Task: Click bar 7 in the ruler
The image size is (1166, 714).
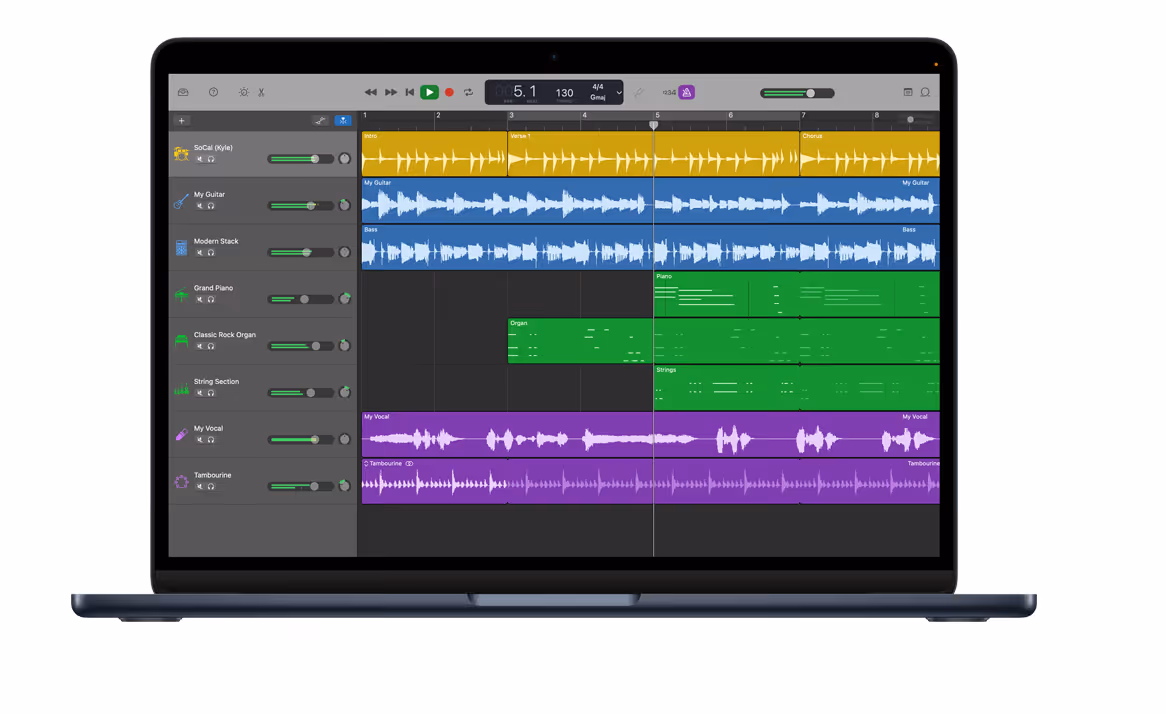Action: (803, 115)
